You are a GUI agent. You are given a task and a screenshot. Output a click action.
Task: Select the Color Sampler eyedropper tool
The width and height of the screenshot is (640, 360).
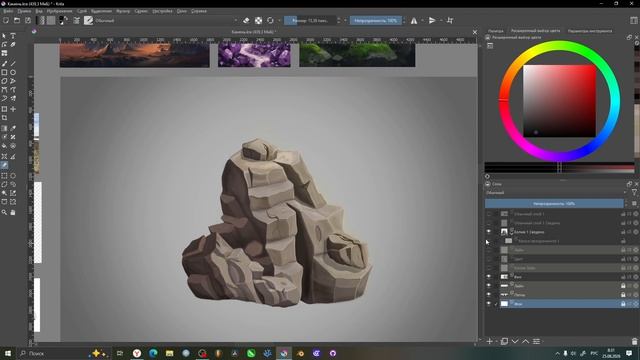click(x=13, y=128)
